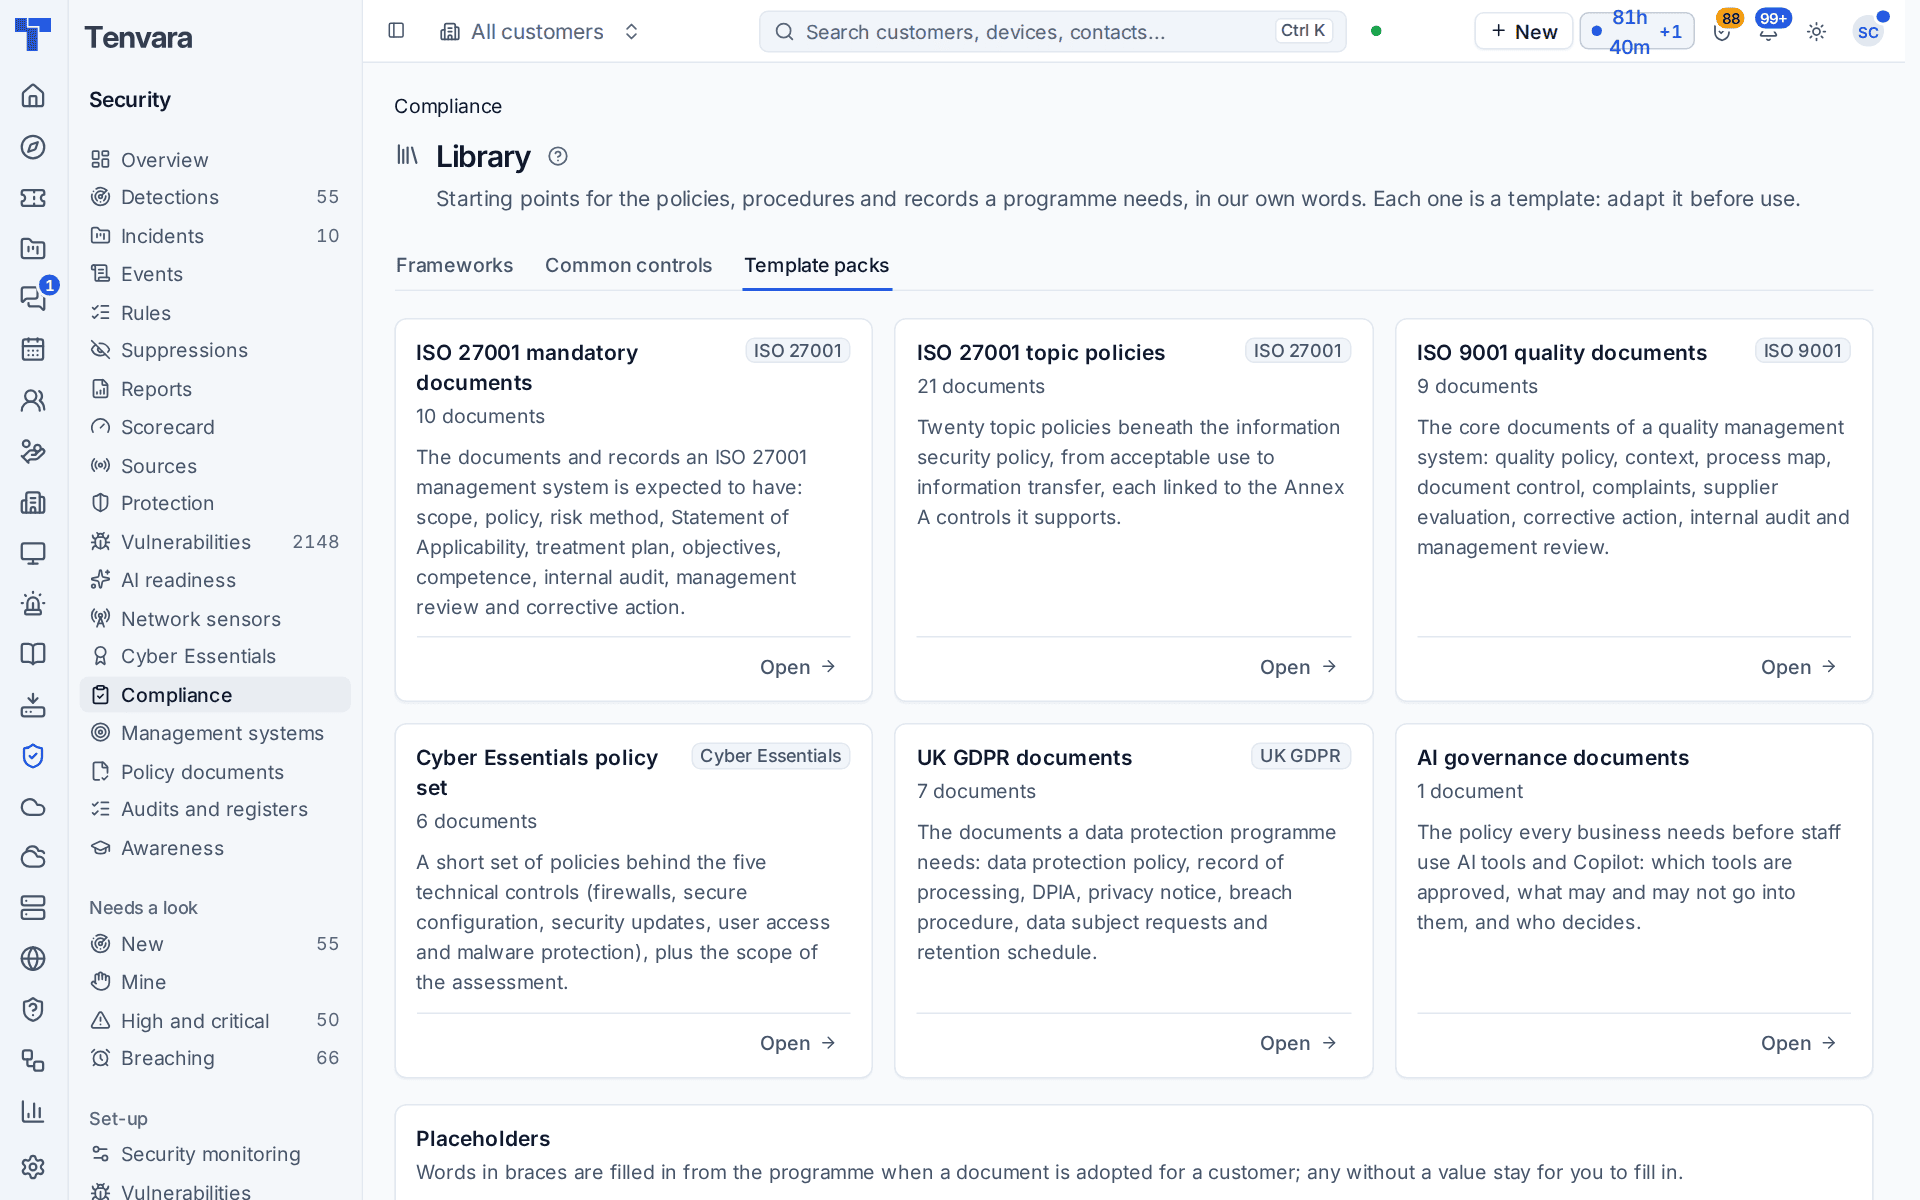Collapse the sidebar with the panel toggle
Screen dimensions: 1920x1200
point(396,31)
